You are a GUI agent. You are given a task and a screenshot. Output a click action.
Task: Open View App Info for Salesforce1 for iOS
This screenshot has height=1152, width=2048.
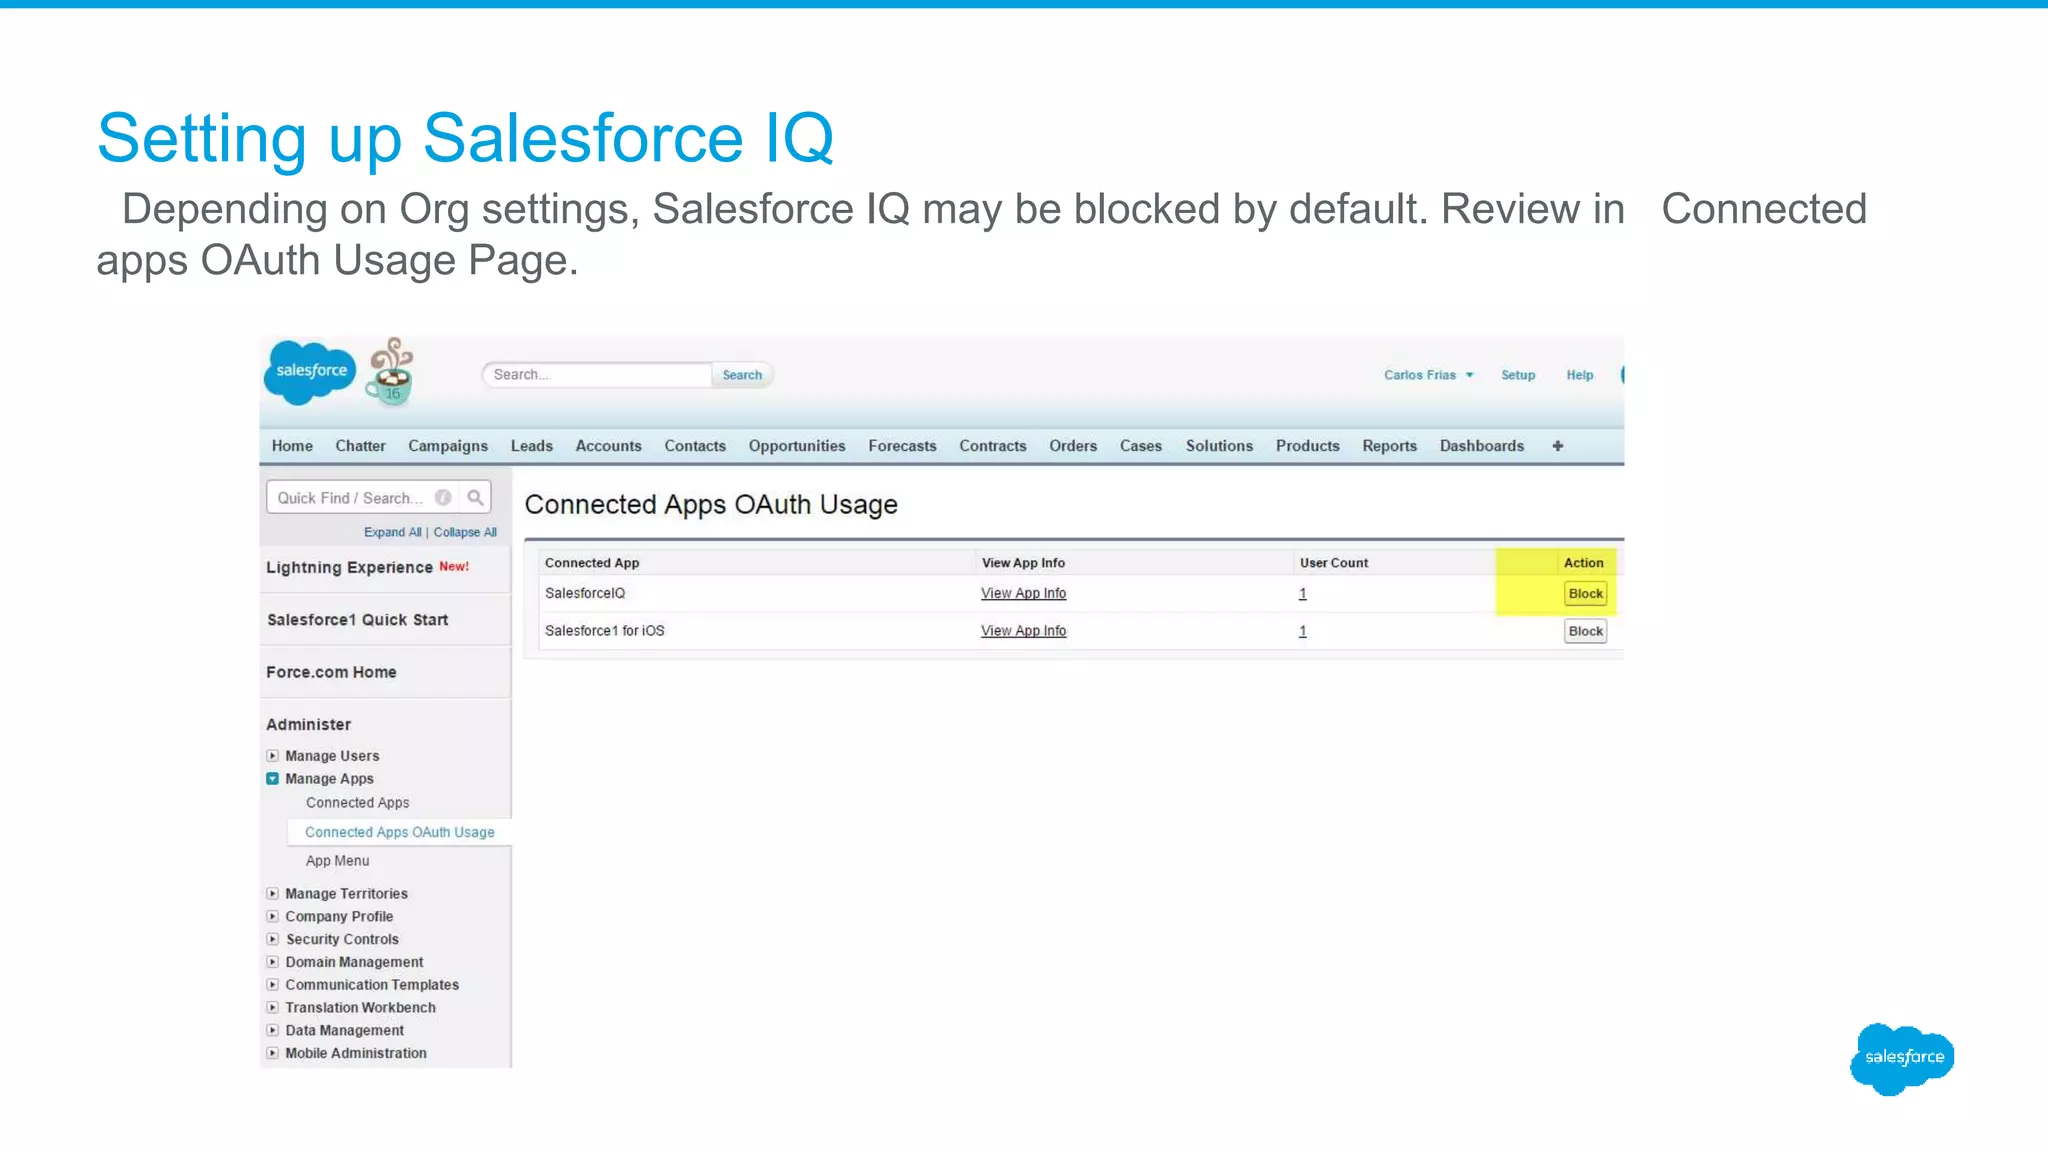click(x=1023, y=631)
